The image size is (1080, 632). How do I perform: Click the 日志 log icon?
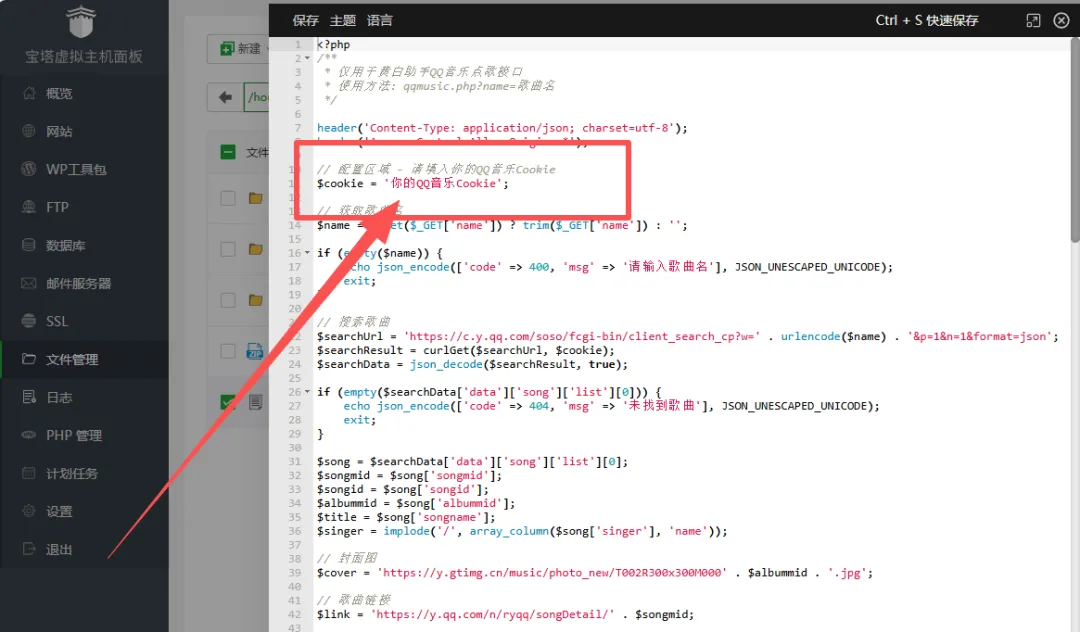pos(29,397)
